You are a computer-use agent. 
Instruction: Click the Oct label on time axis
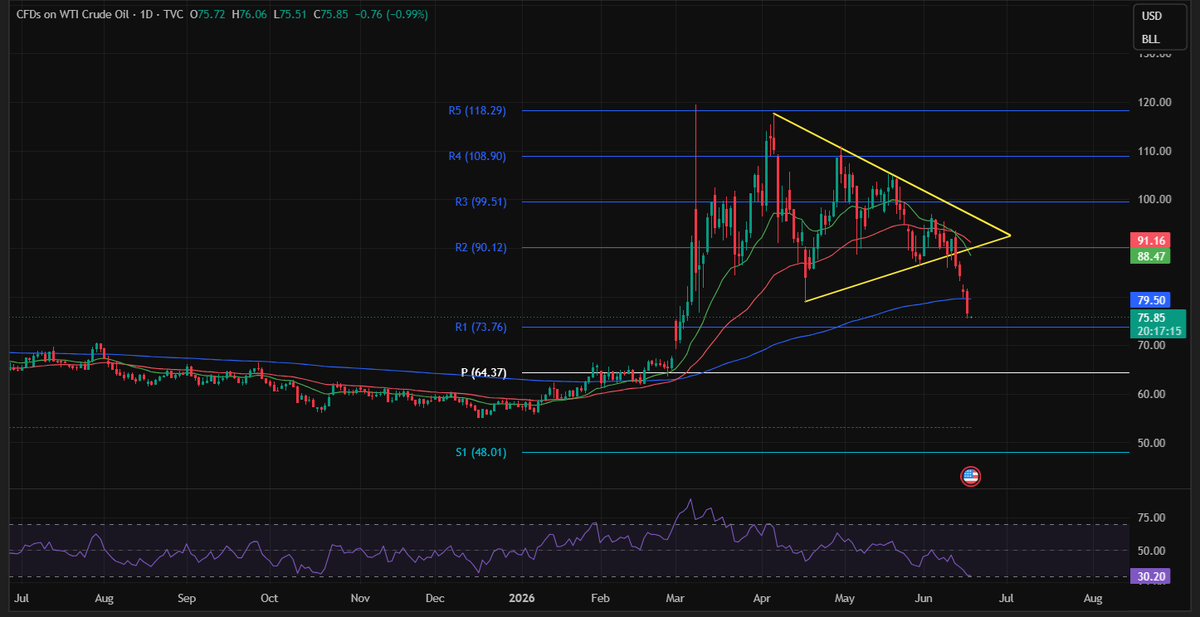[x=269, y=599]
